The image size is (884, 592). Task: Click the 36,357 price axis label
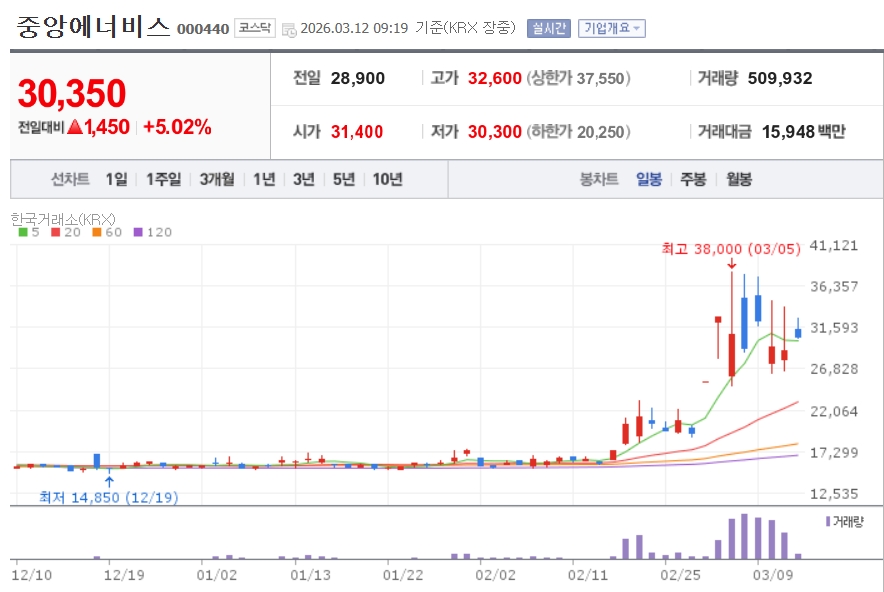coord(834,286)
